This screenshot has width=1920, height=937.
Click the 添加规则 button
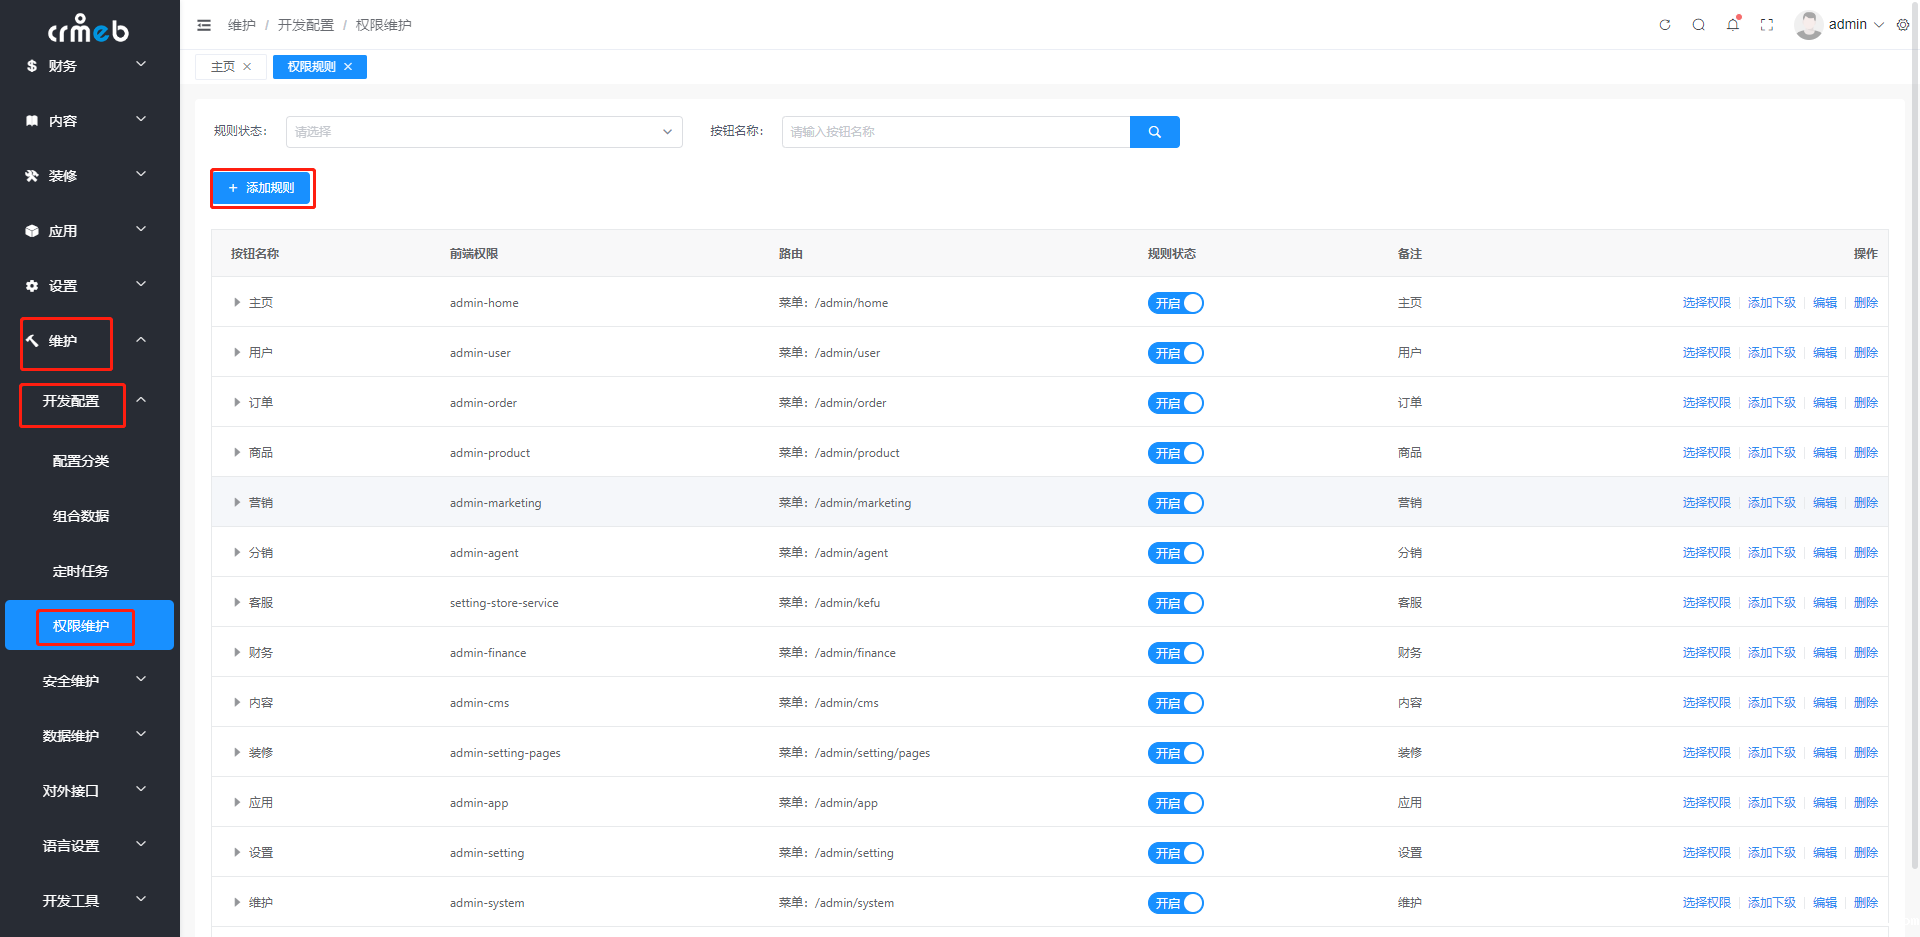[262, 188]
